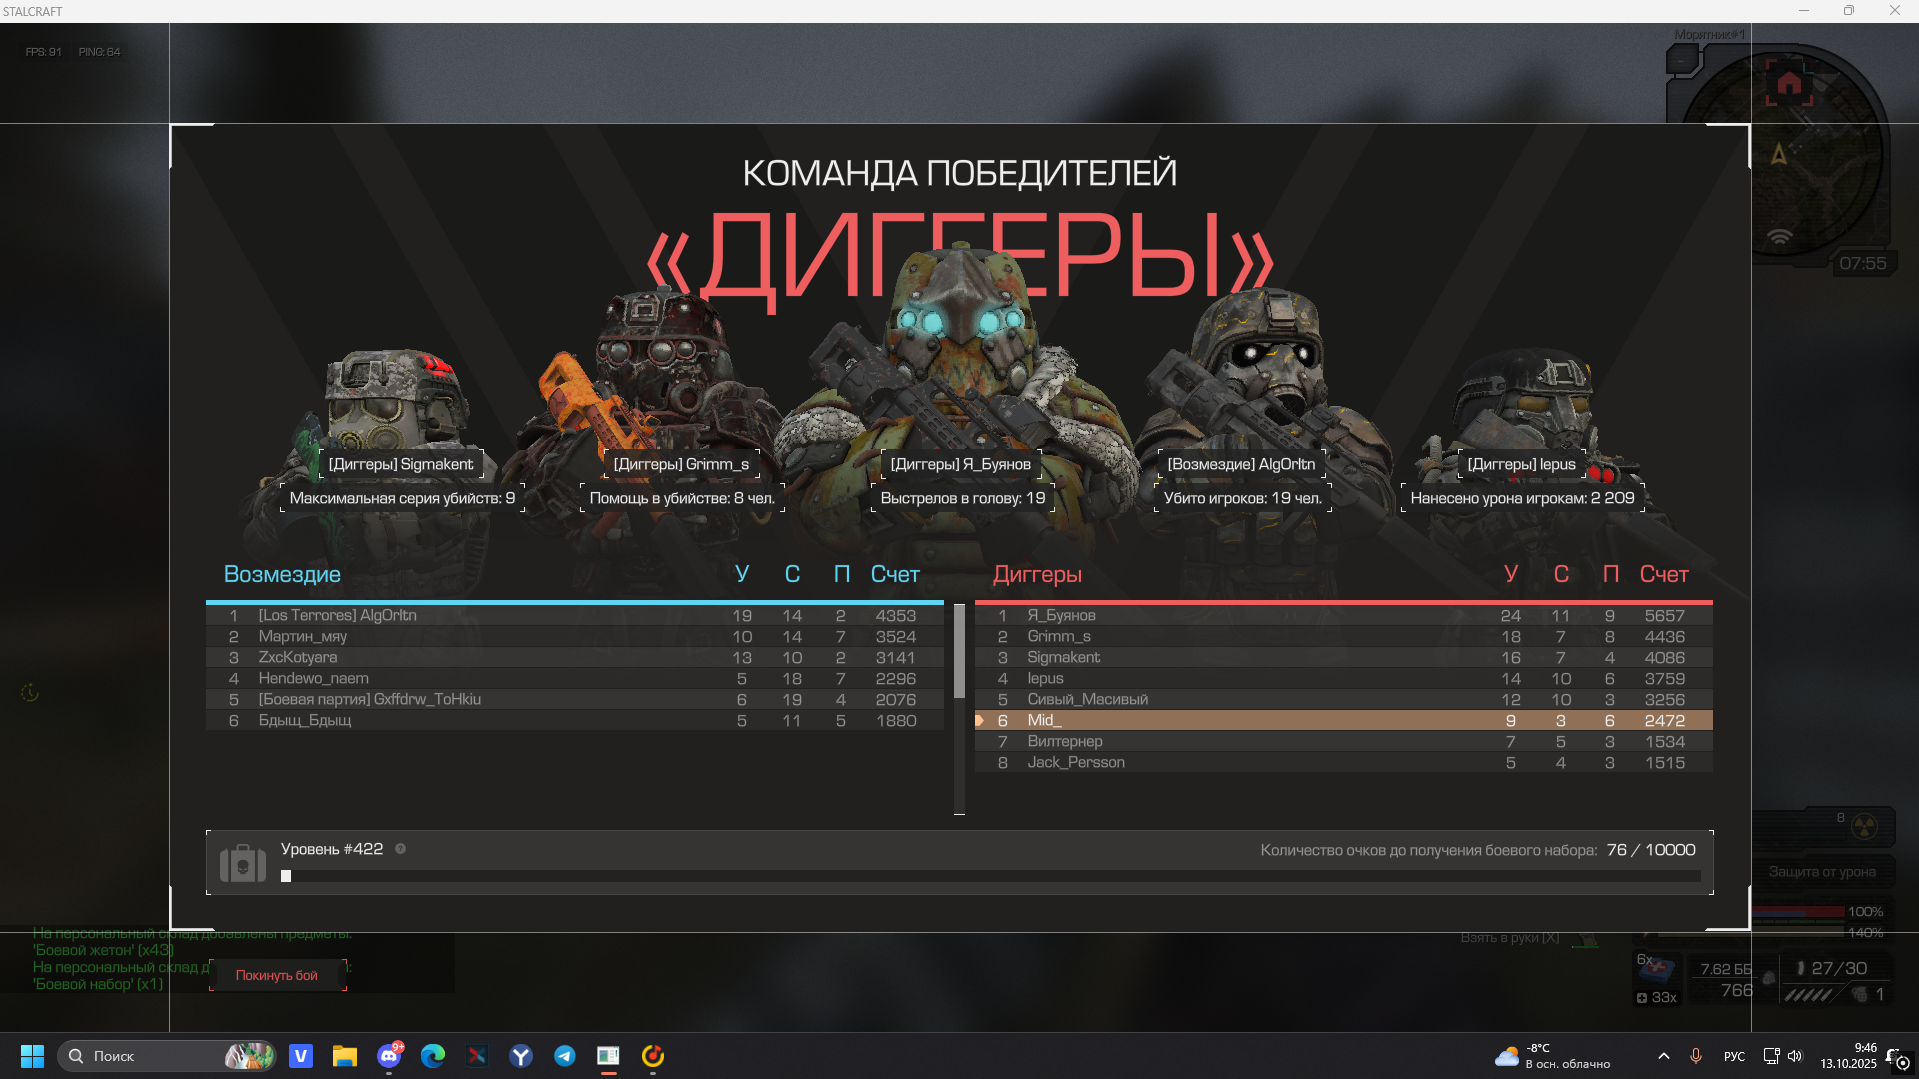1919x1079 pixels.
Task: Select the ZxcKotyara player row
Action: pos(575,658)
